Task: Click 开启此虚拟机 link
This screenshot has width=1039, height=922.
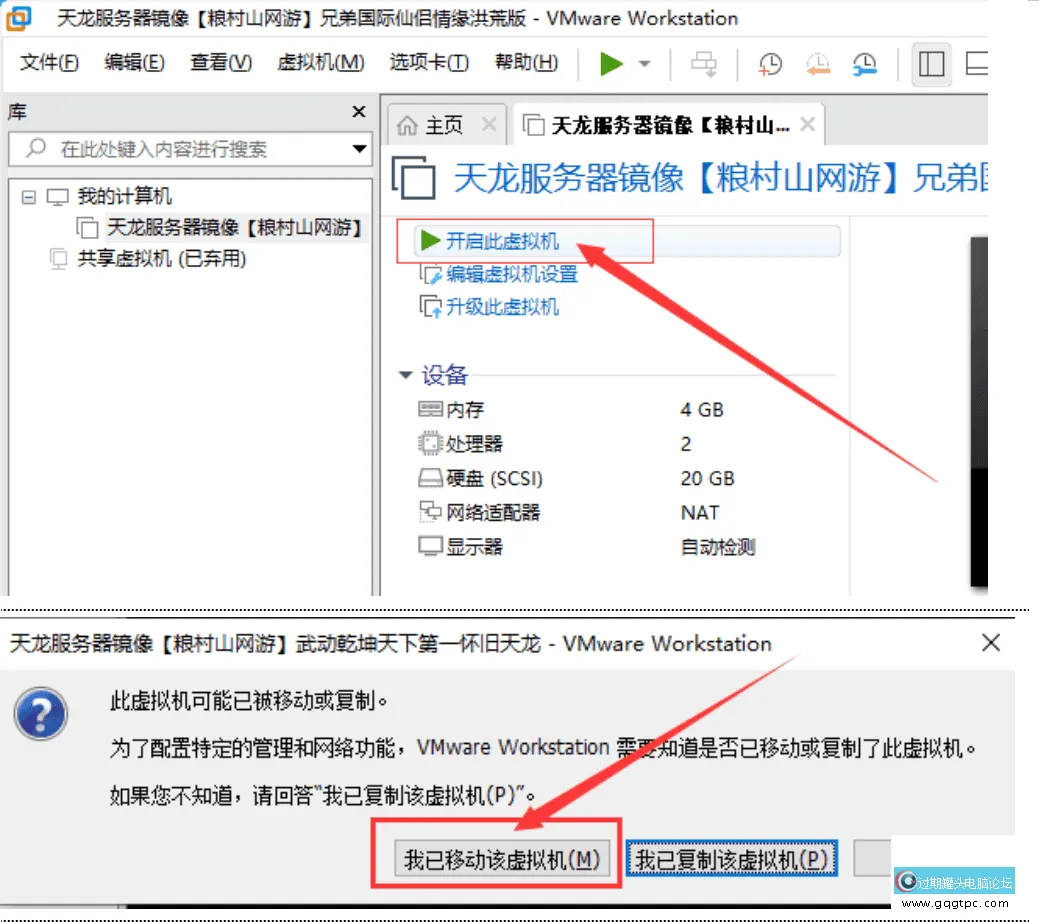Action: [502, 241]
